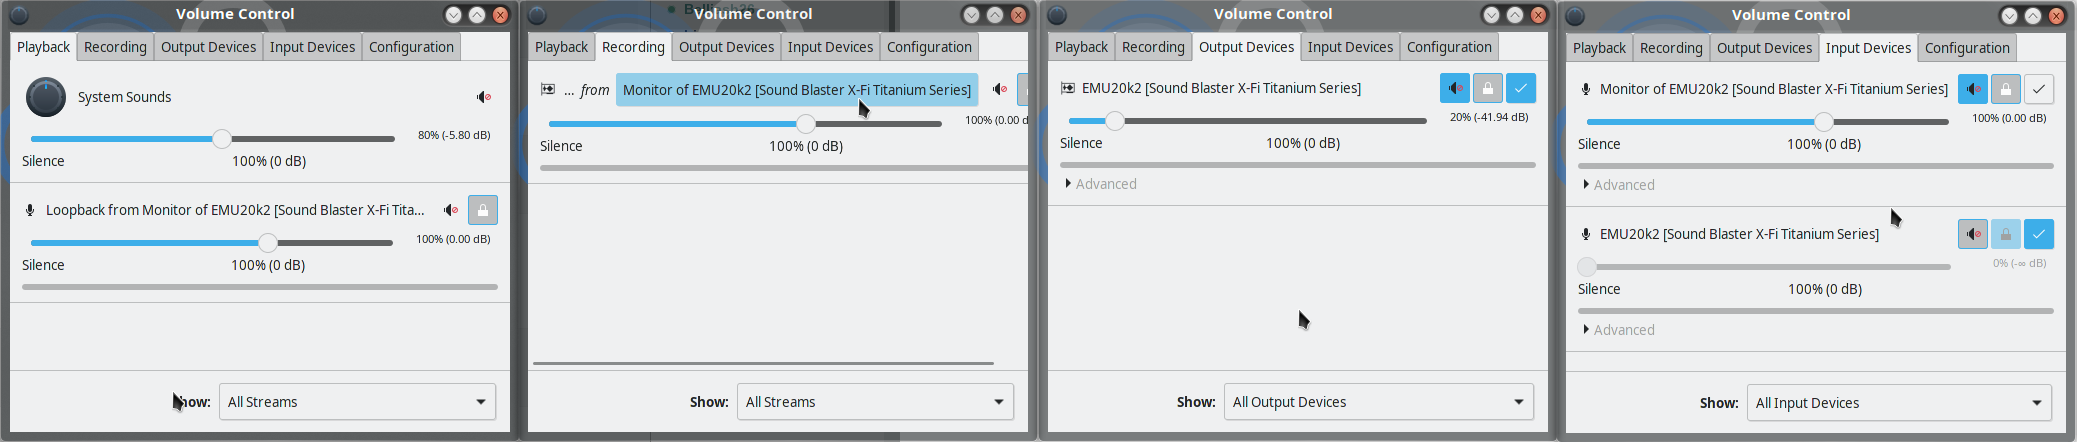Unmute EMU20k2 input device

1973,234
